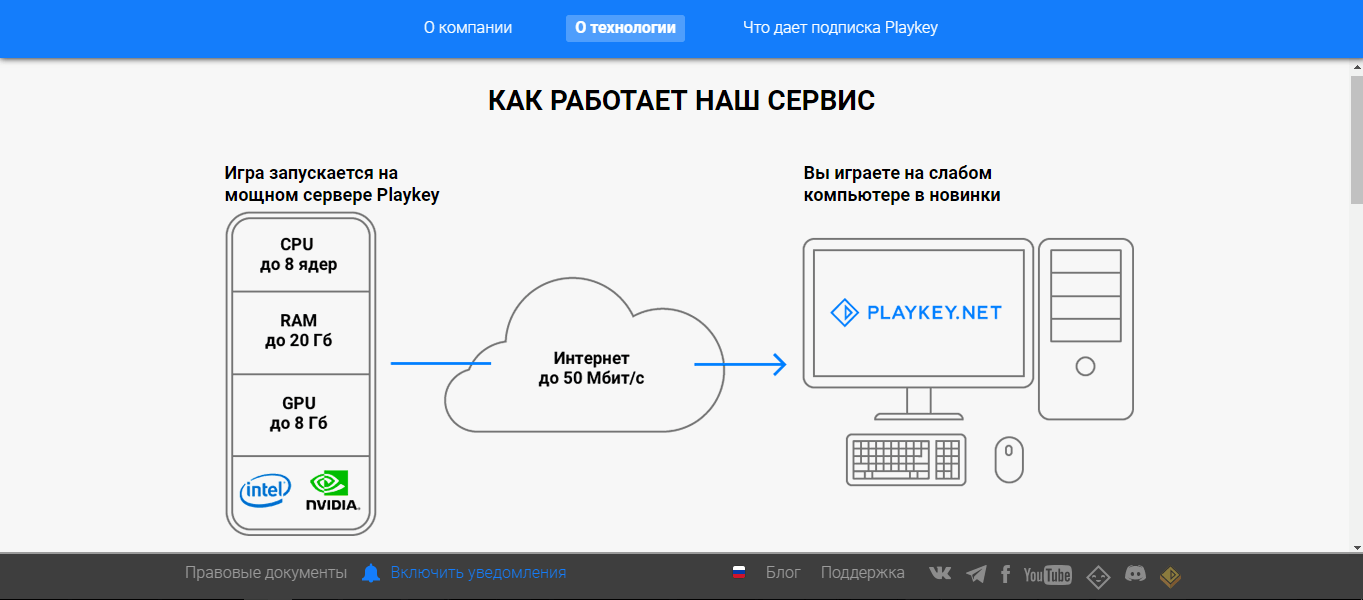Open the Discord server icon
Screen dimensions: 1363x600
tap(1135, 573)
